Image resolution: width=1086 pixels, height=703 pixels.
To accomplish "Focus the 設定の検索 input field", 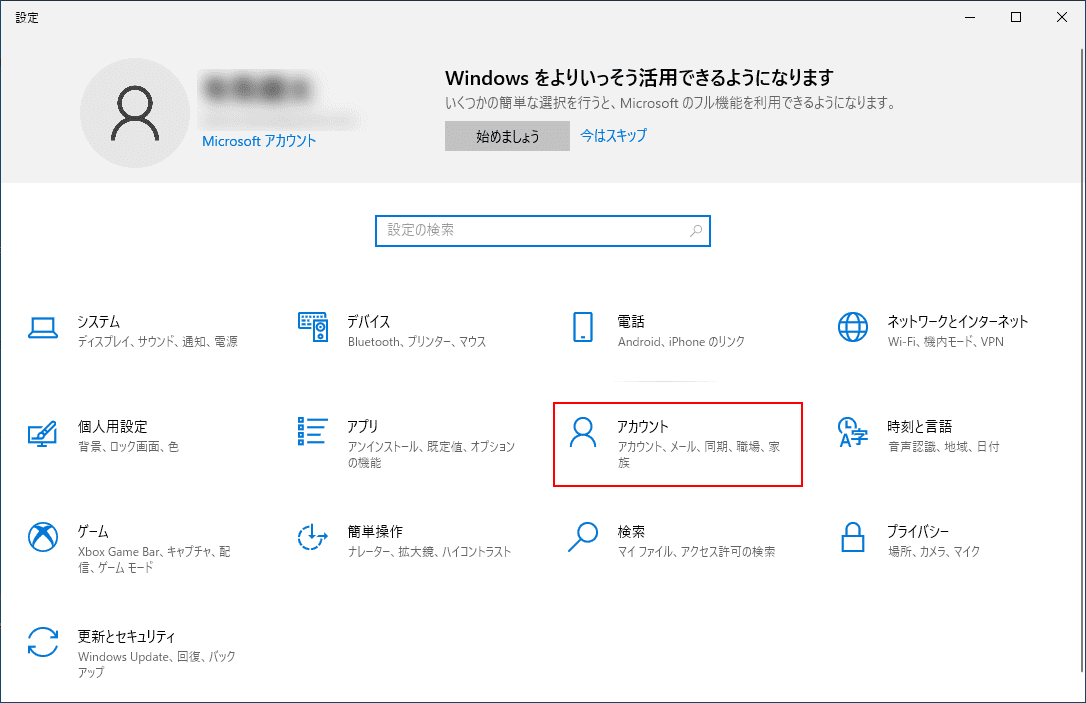I will (x=543, y=231).
